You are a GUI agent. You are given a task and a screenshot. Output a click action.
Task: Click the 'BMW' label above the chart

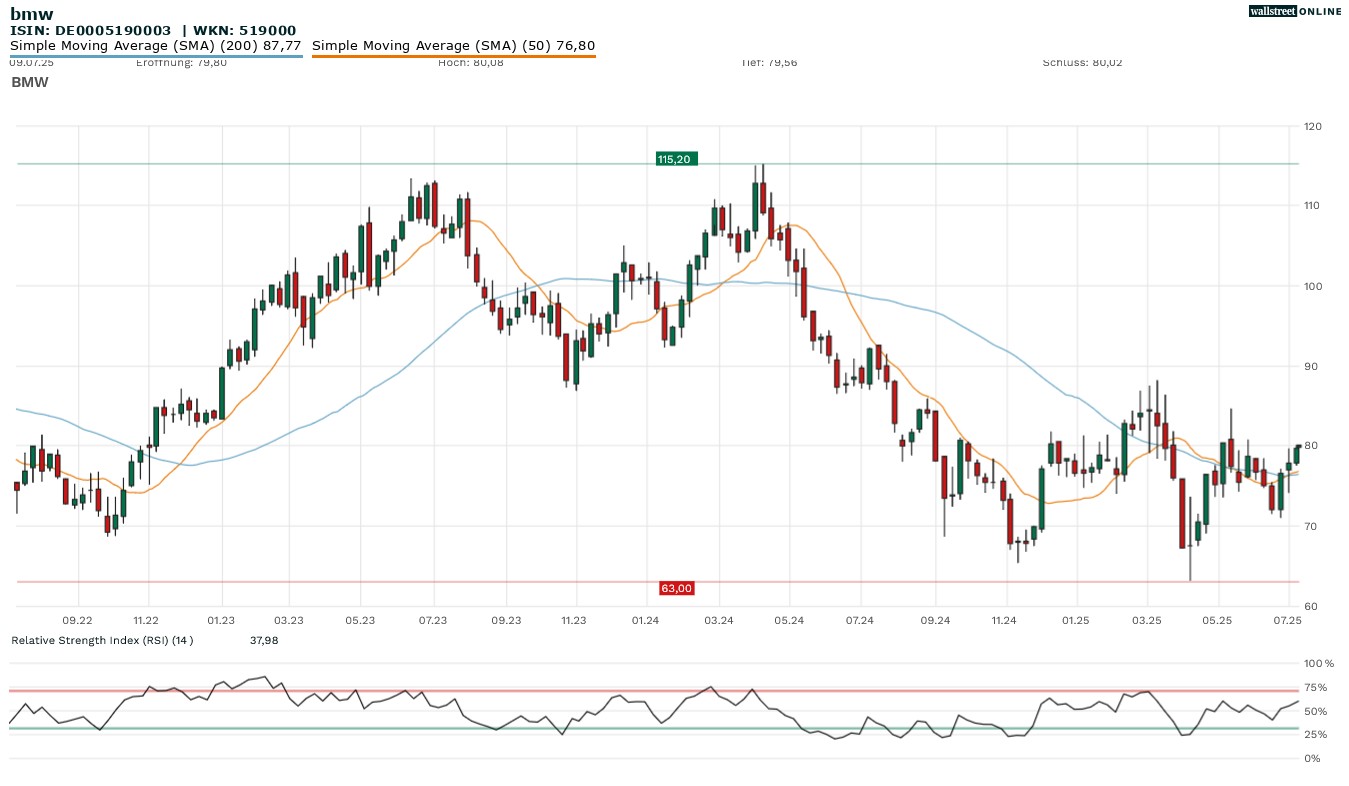point(30,82)
